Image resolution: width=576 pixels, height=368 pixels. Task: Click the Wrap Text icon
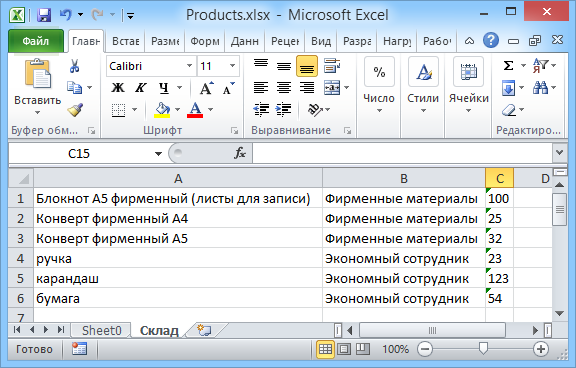point(332,66)
